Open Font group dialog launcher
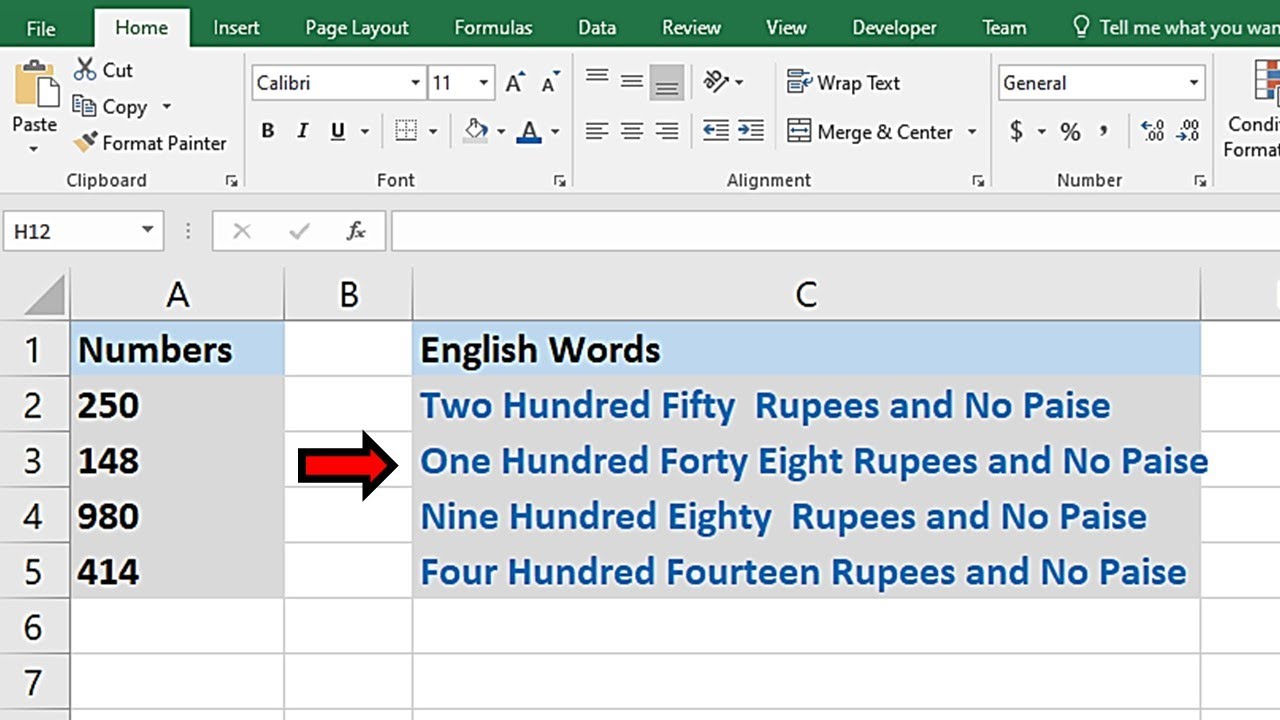 pos(559,181)
